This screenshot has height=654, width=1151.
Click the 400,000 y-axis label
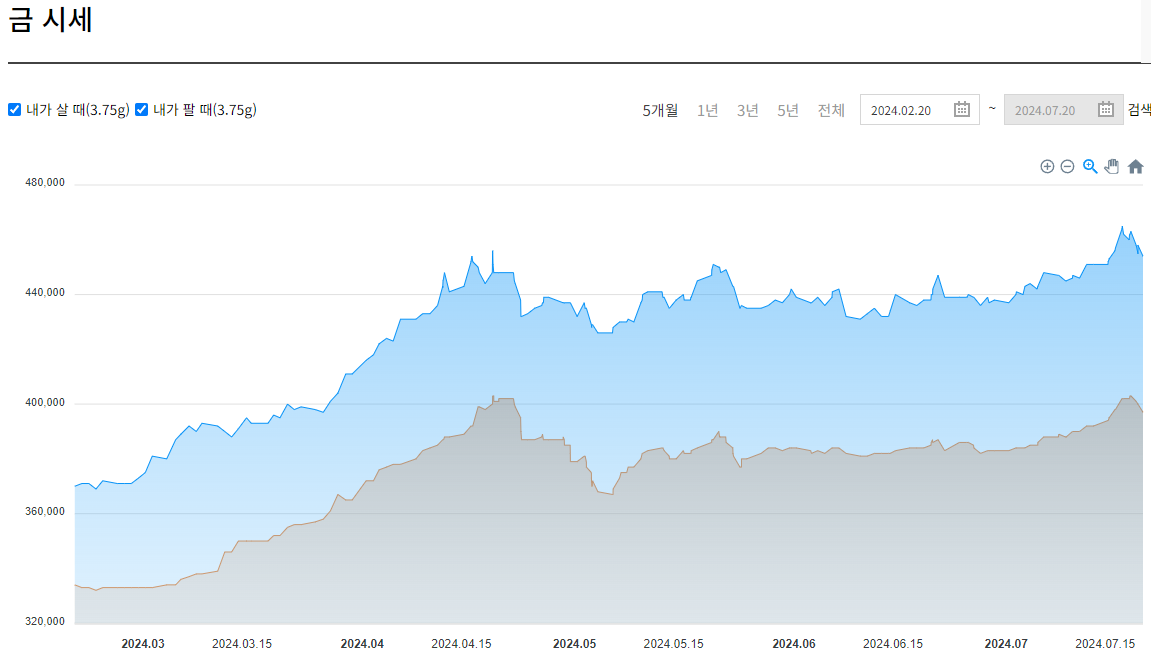45,403
